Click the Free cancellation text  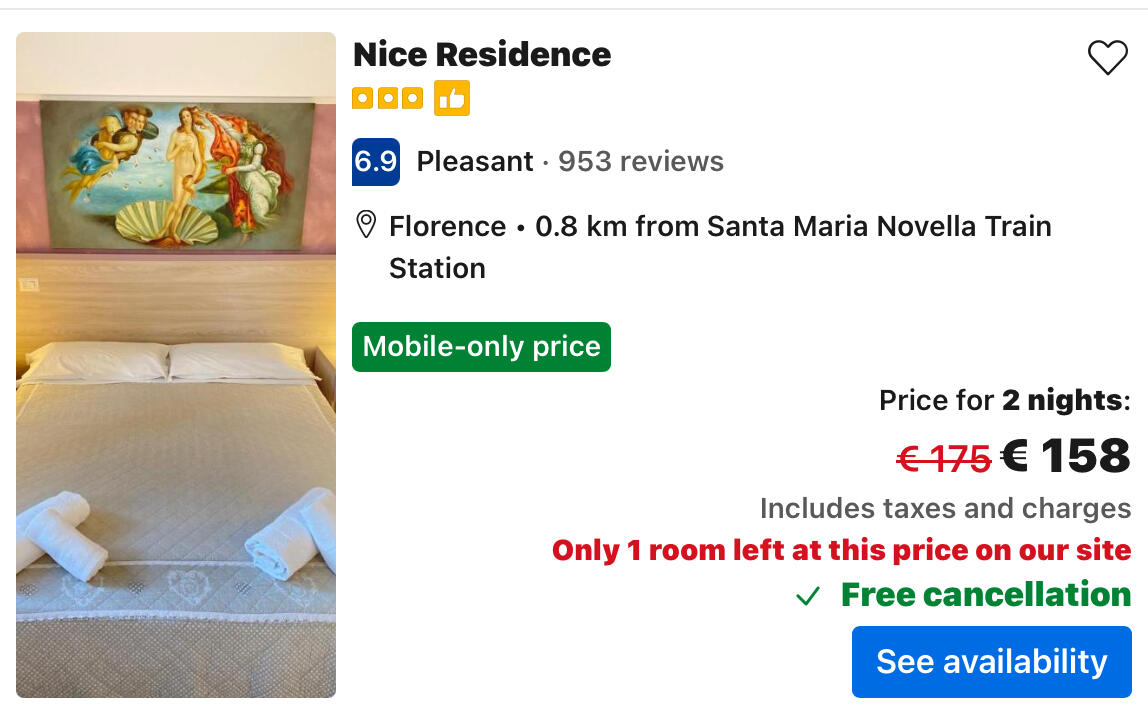pyautogui.click(x=986, y=595)
